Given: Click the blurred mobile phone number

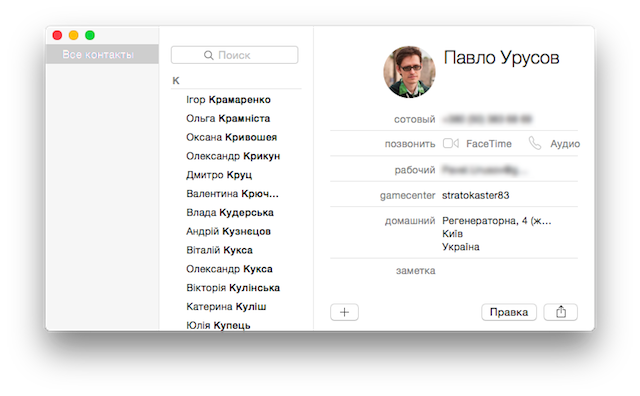Looking at the screenshot, I should 487,119.
